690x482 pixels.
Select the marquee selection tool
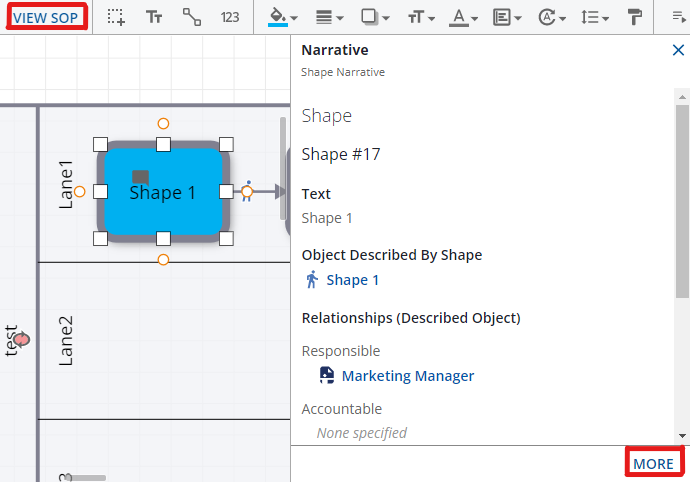pyautogui.click(x=117, y=17)
